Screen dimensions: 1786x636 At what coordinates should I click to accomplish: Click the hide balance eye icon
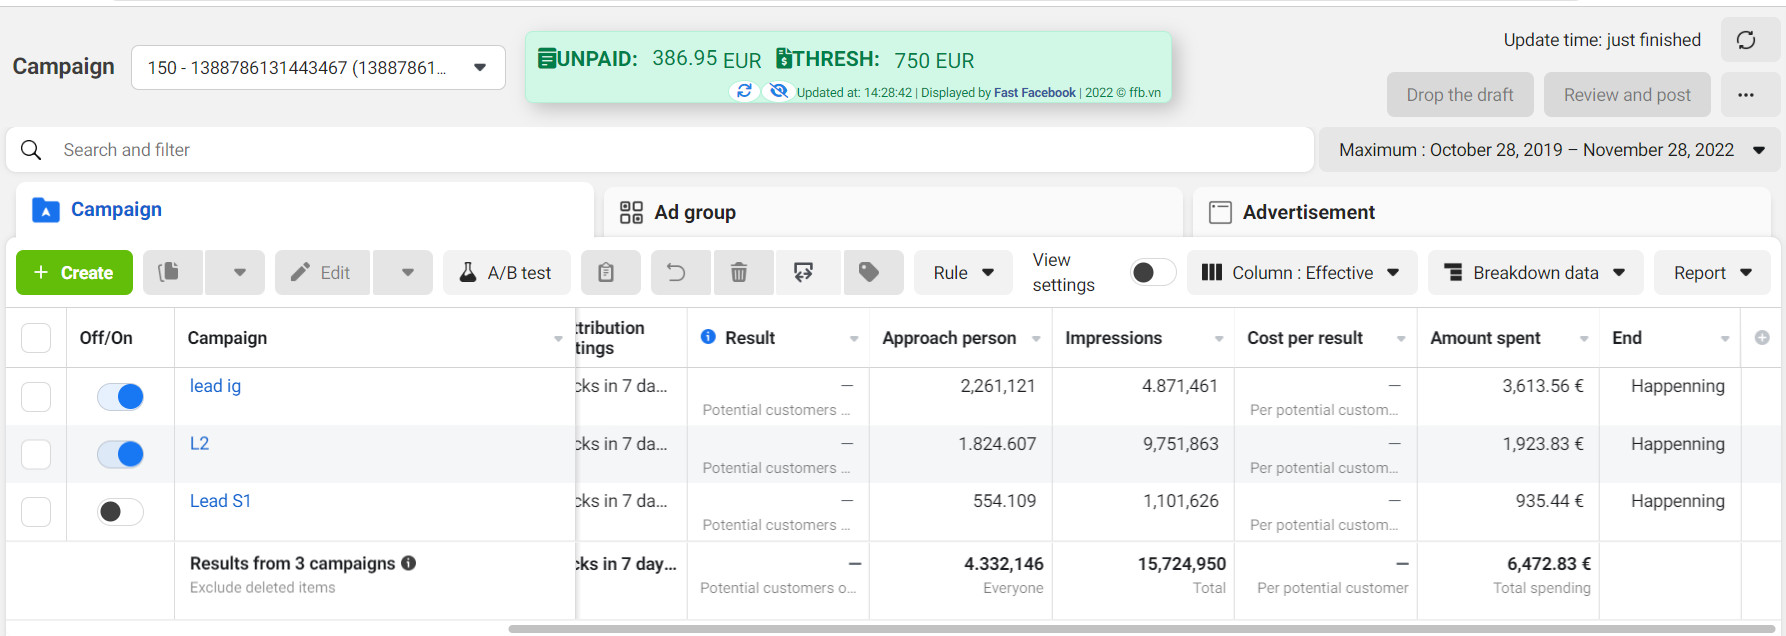(x=777, y=91)
